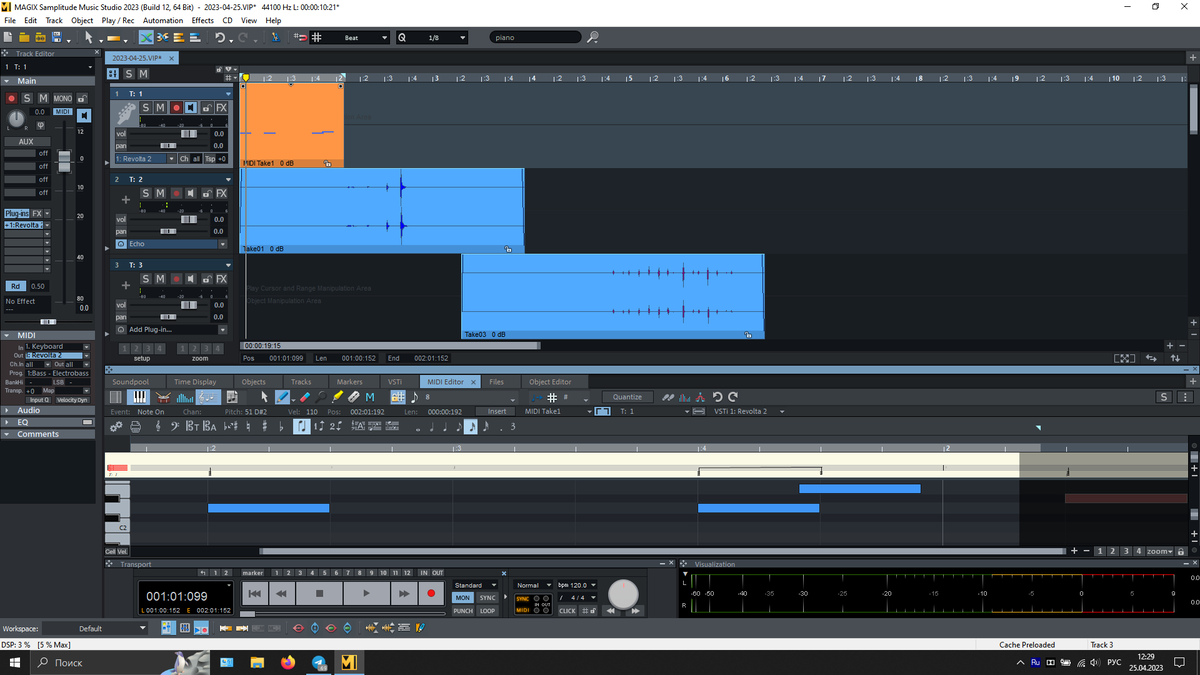Click the Quantize button

[x=627, y=397]
